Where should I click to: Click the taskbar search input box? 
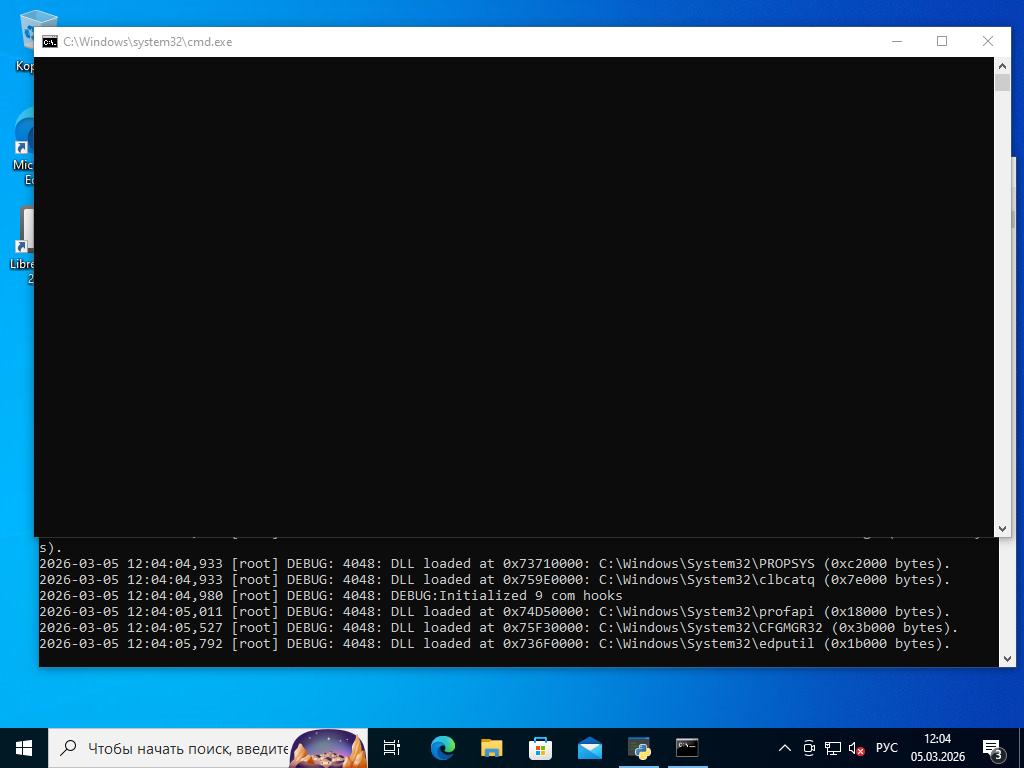pos(185,747)
